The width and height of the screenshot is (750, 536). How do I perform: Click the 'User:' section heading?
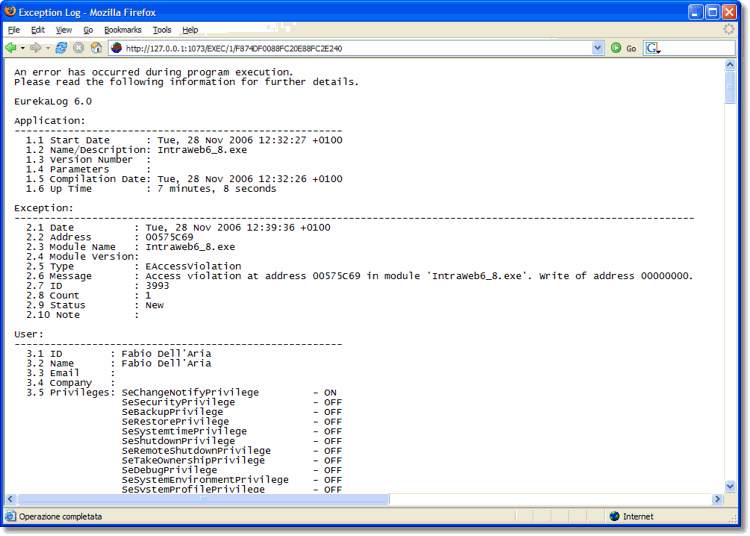point(29,334)
